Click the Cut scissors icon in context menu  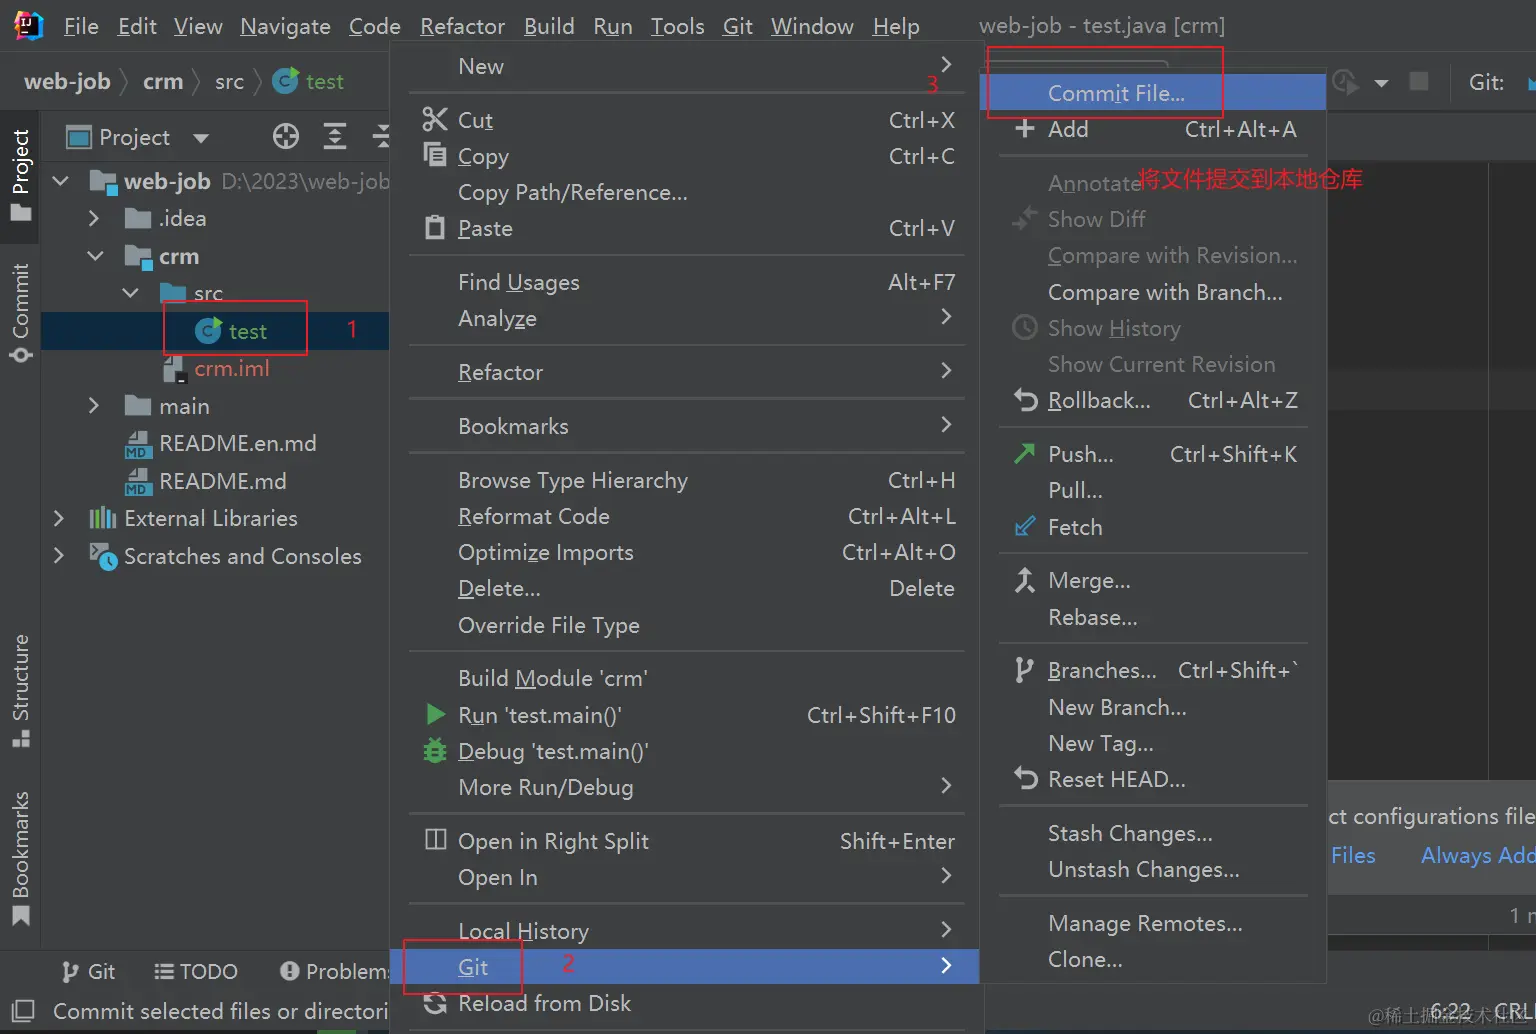[x=434, y=120]
